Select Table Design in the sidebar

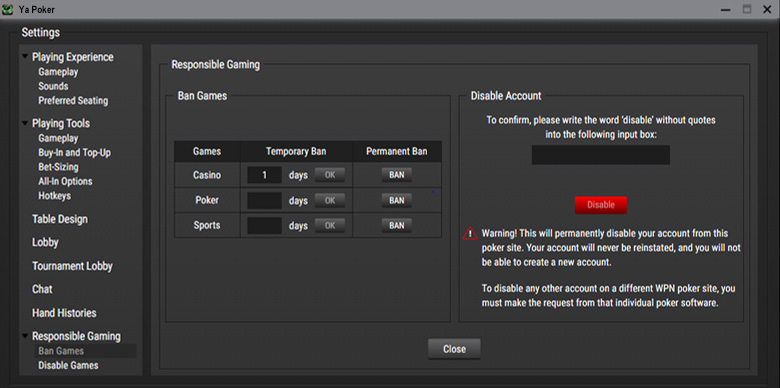coord(60,219)
